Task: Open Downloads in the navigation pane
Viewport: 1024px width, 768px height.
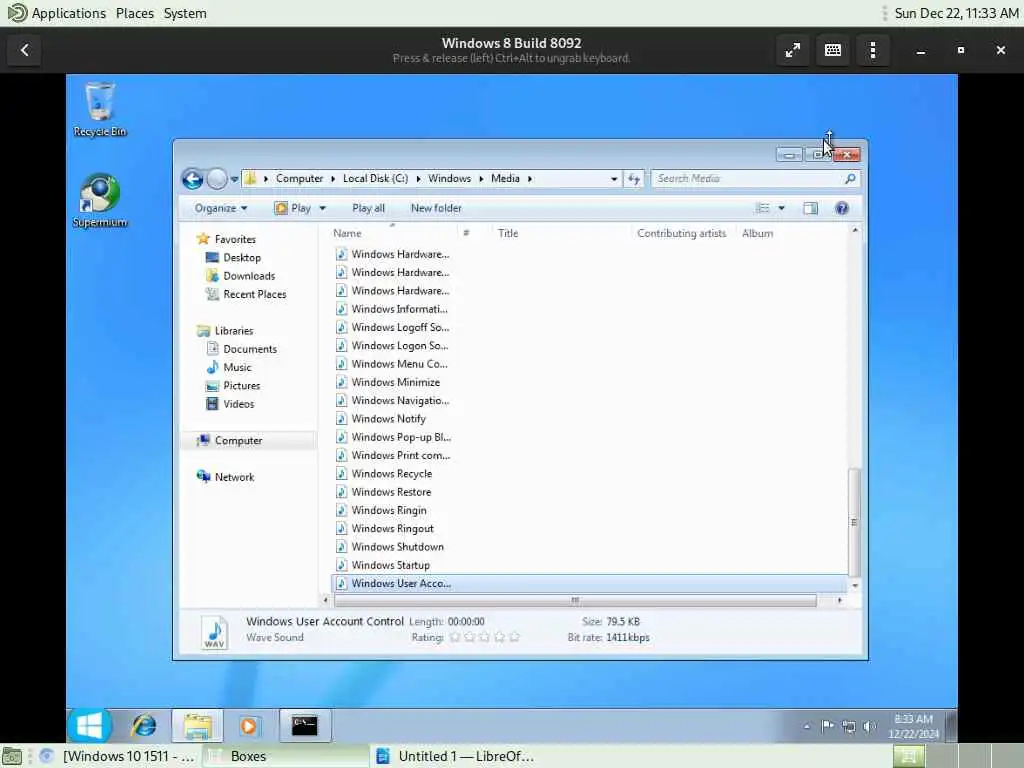Action: pyautogui.click(x=249, y=276)
